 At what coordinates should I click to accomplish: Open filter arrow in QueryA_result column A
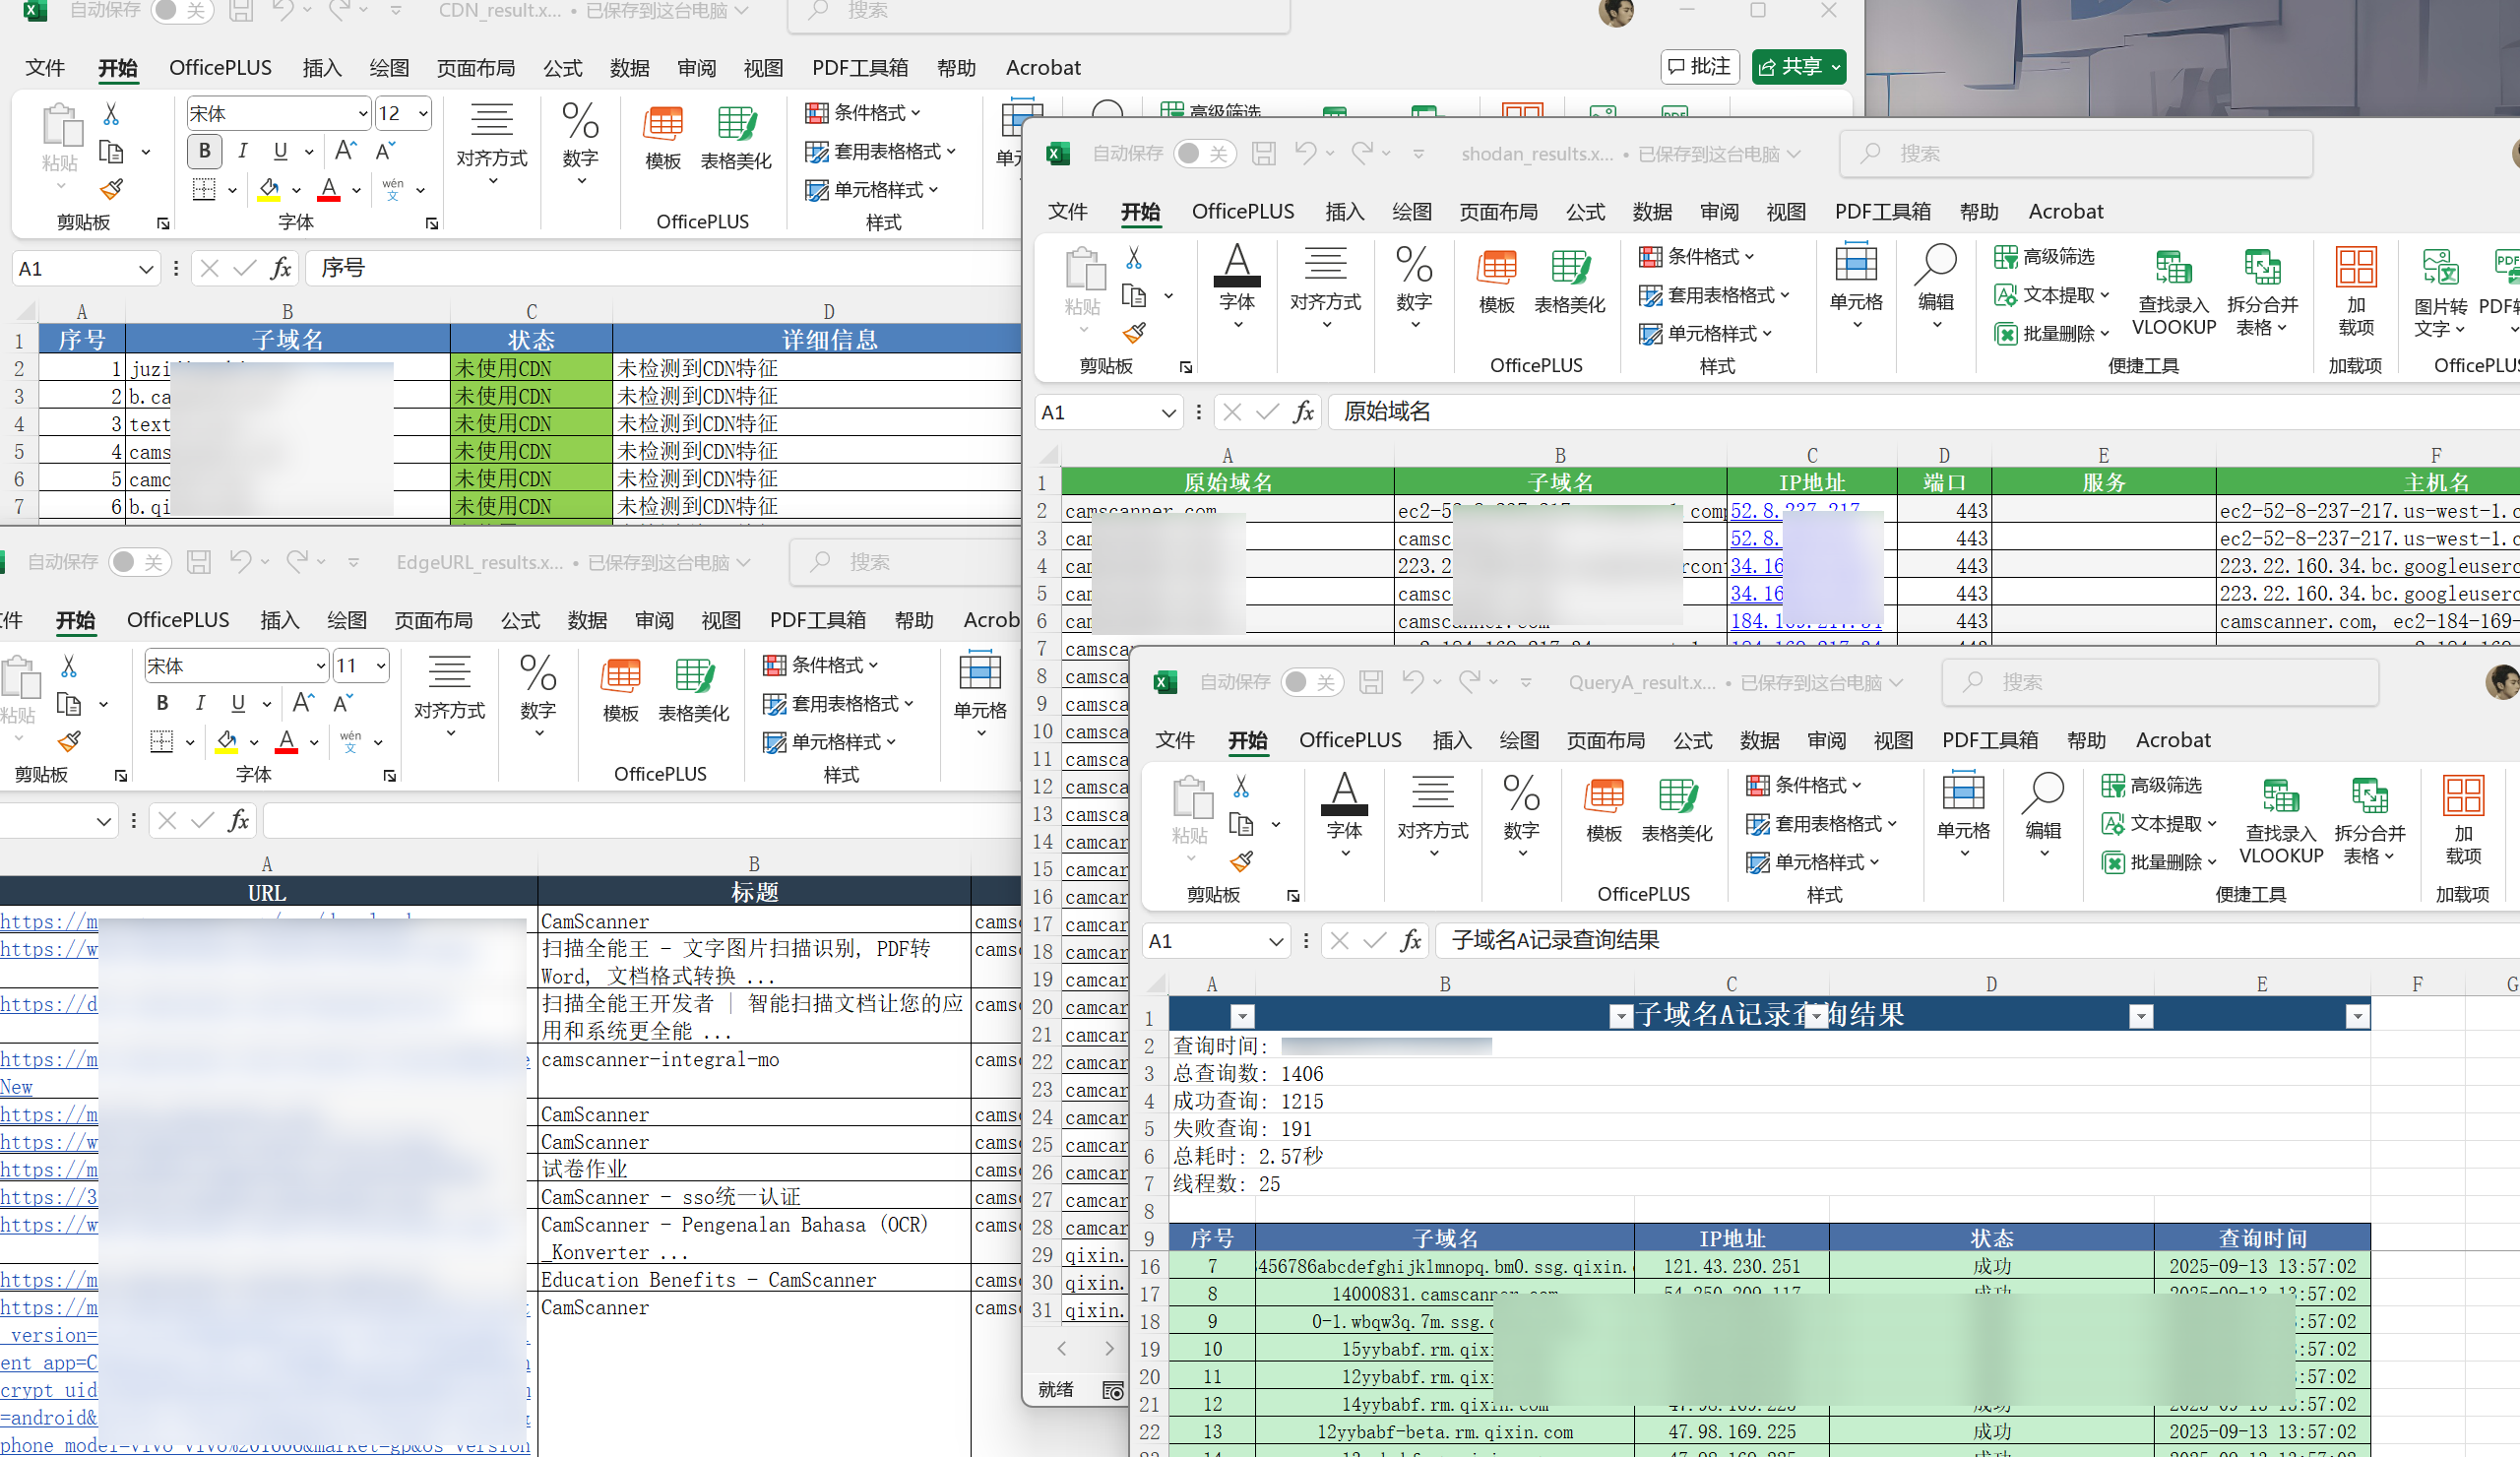(x=1242, y=1017)
